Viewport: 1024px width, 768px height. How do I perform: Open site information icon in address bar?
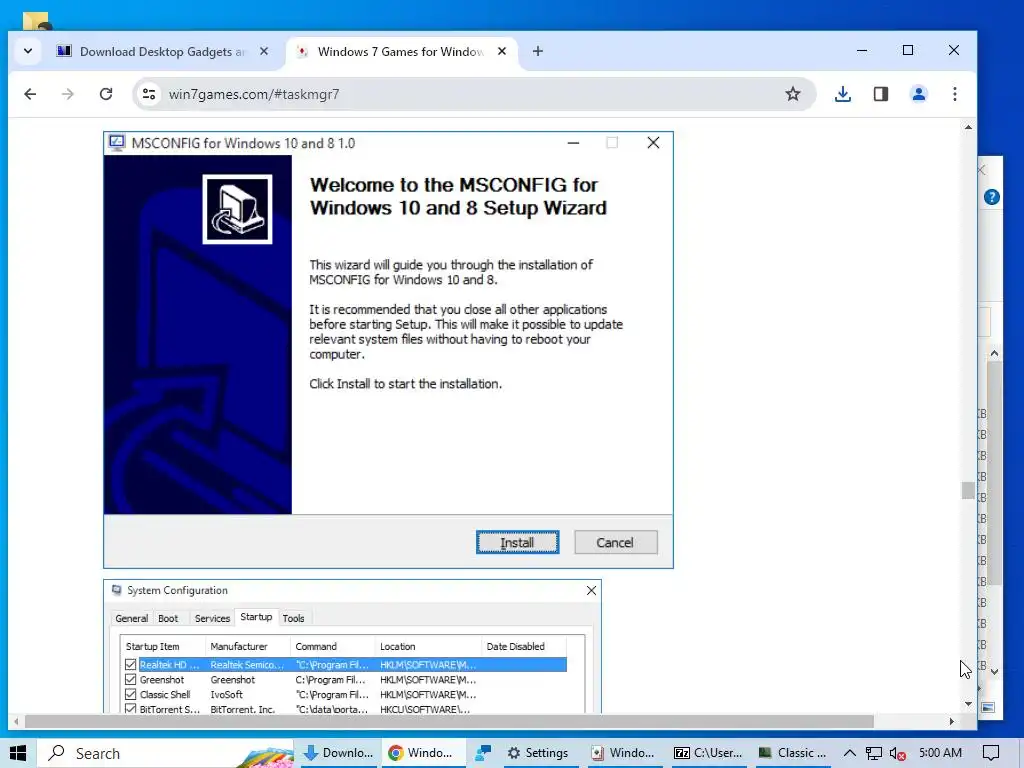tap(150, 94)
